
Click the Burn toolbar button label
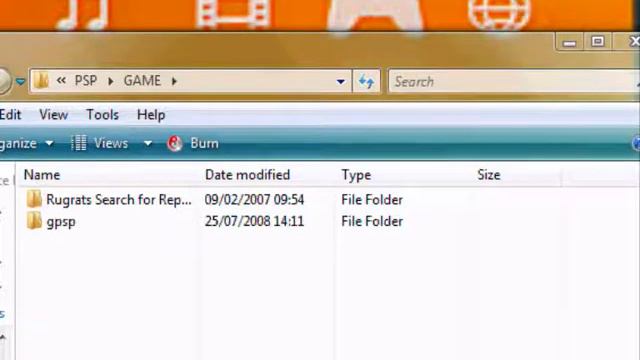(204, 143)
